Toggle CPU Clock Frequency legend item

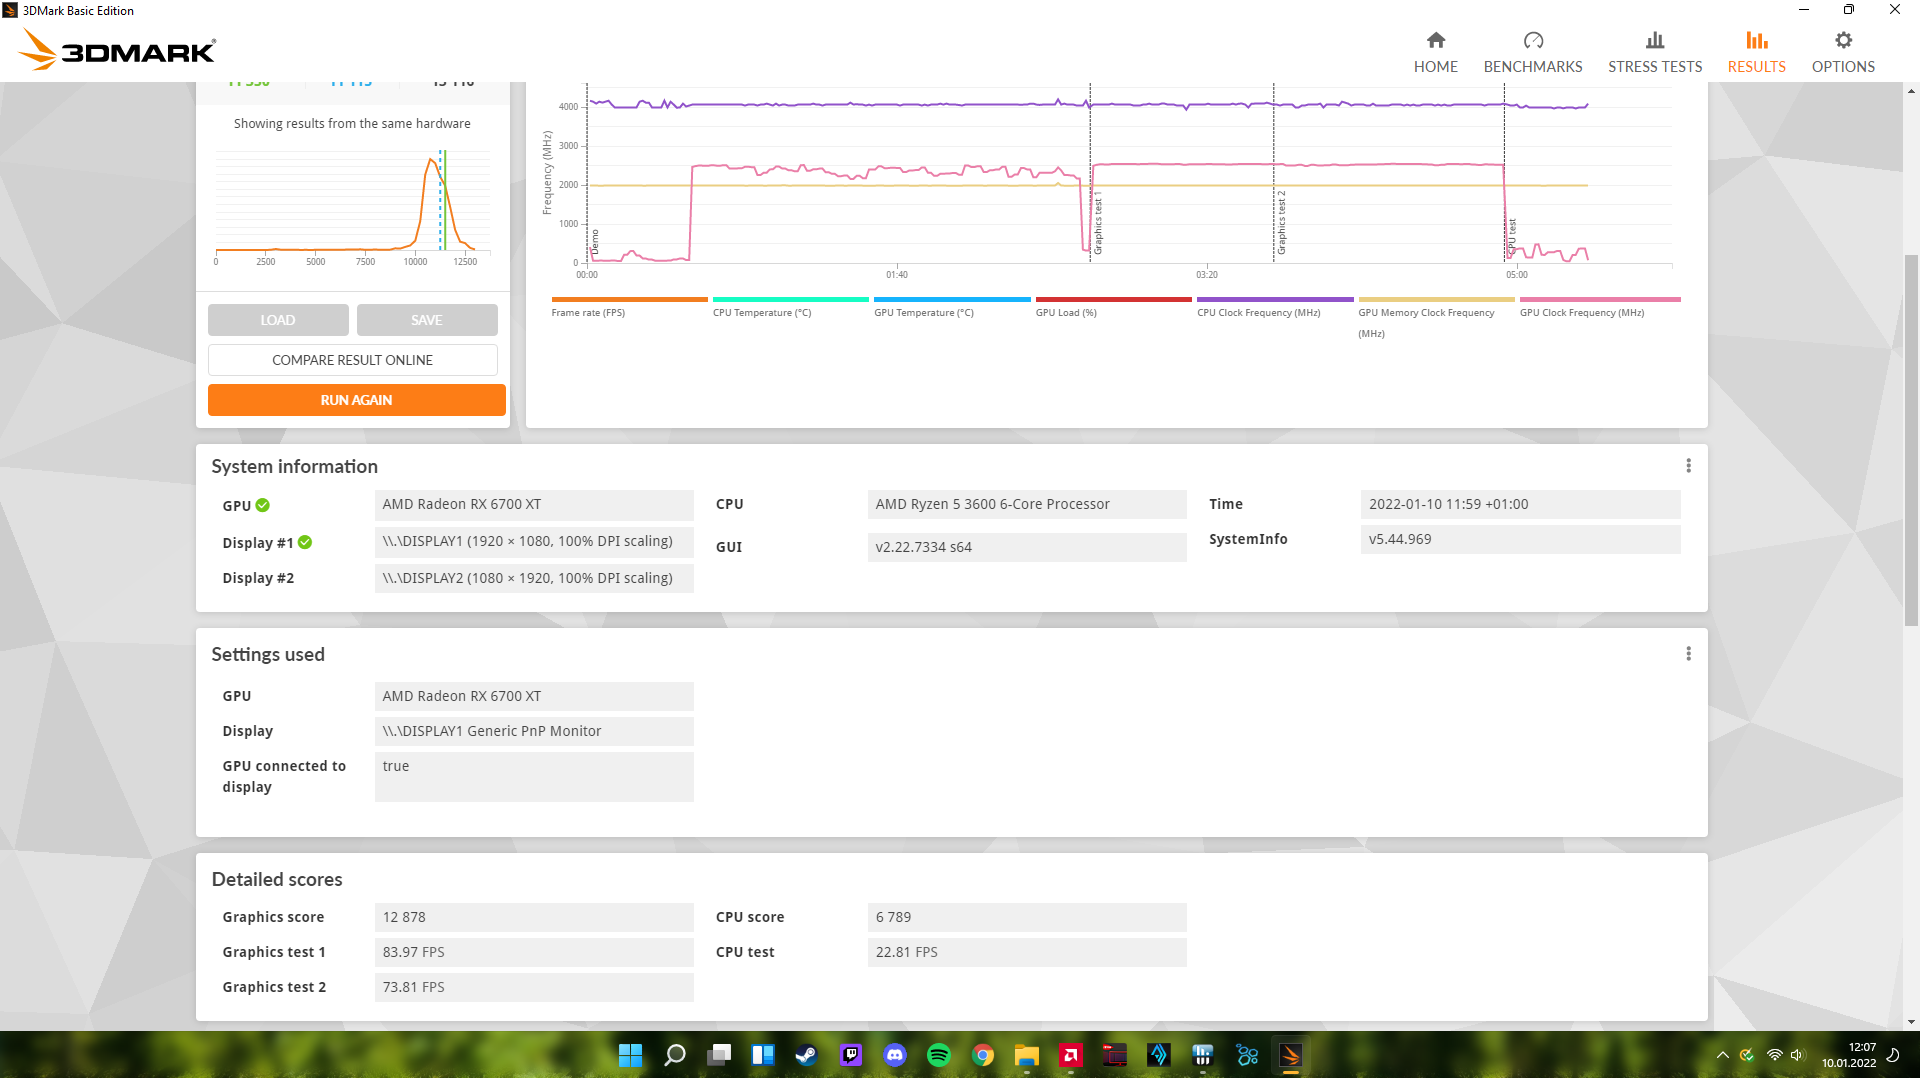1275,307
